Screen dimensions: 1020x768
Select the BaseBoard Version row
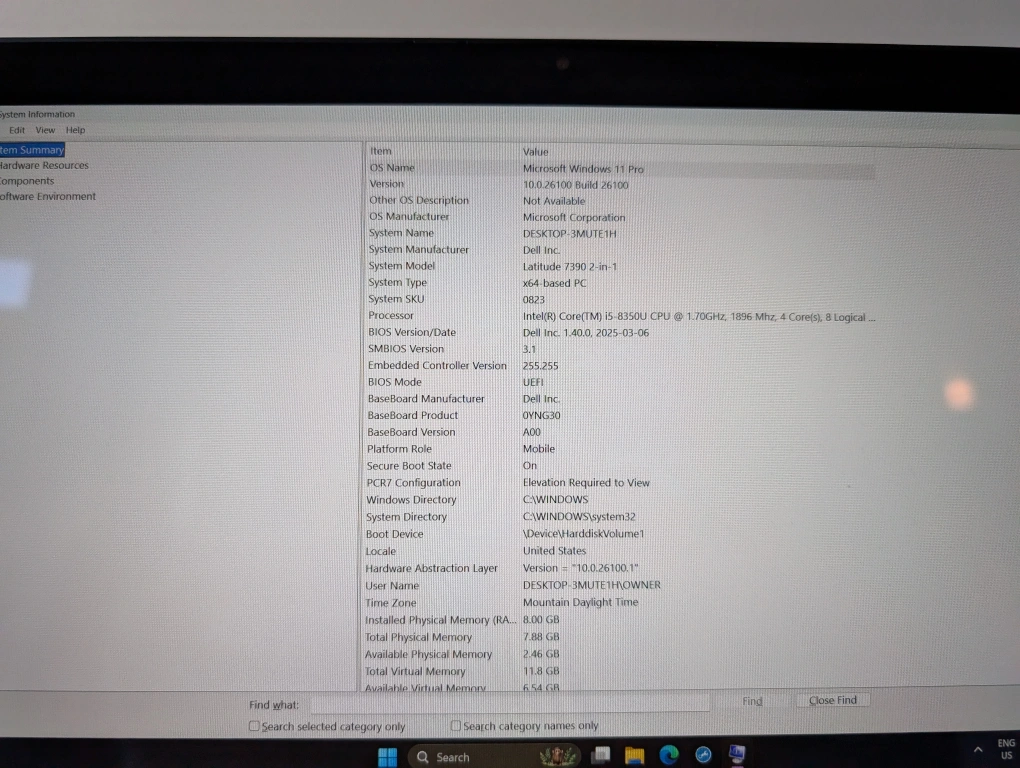coord(621,432)
